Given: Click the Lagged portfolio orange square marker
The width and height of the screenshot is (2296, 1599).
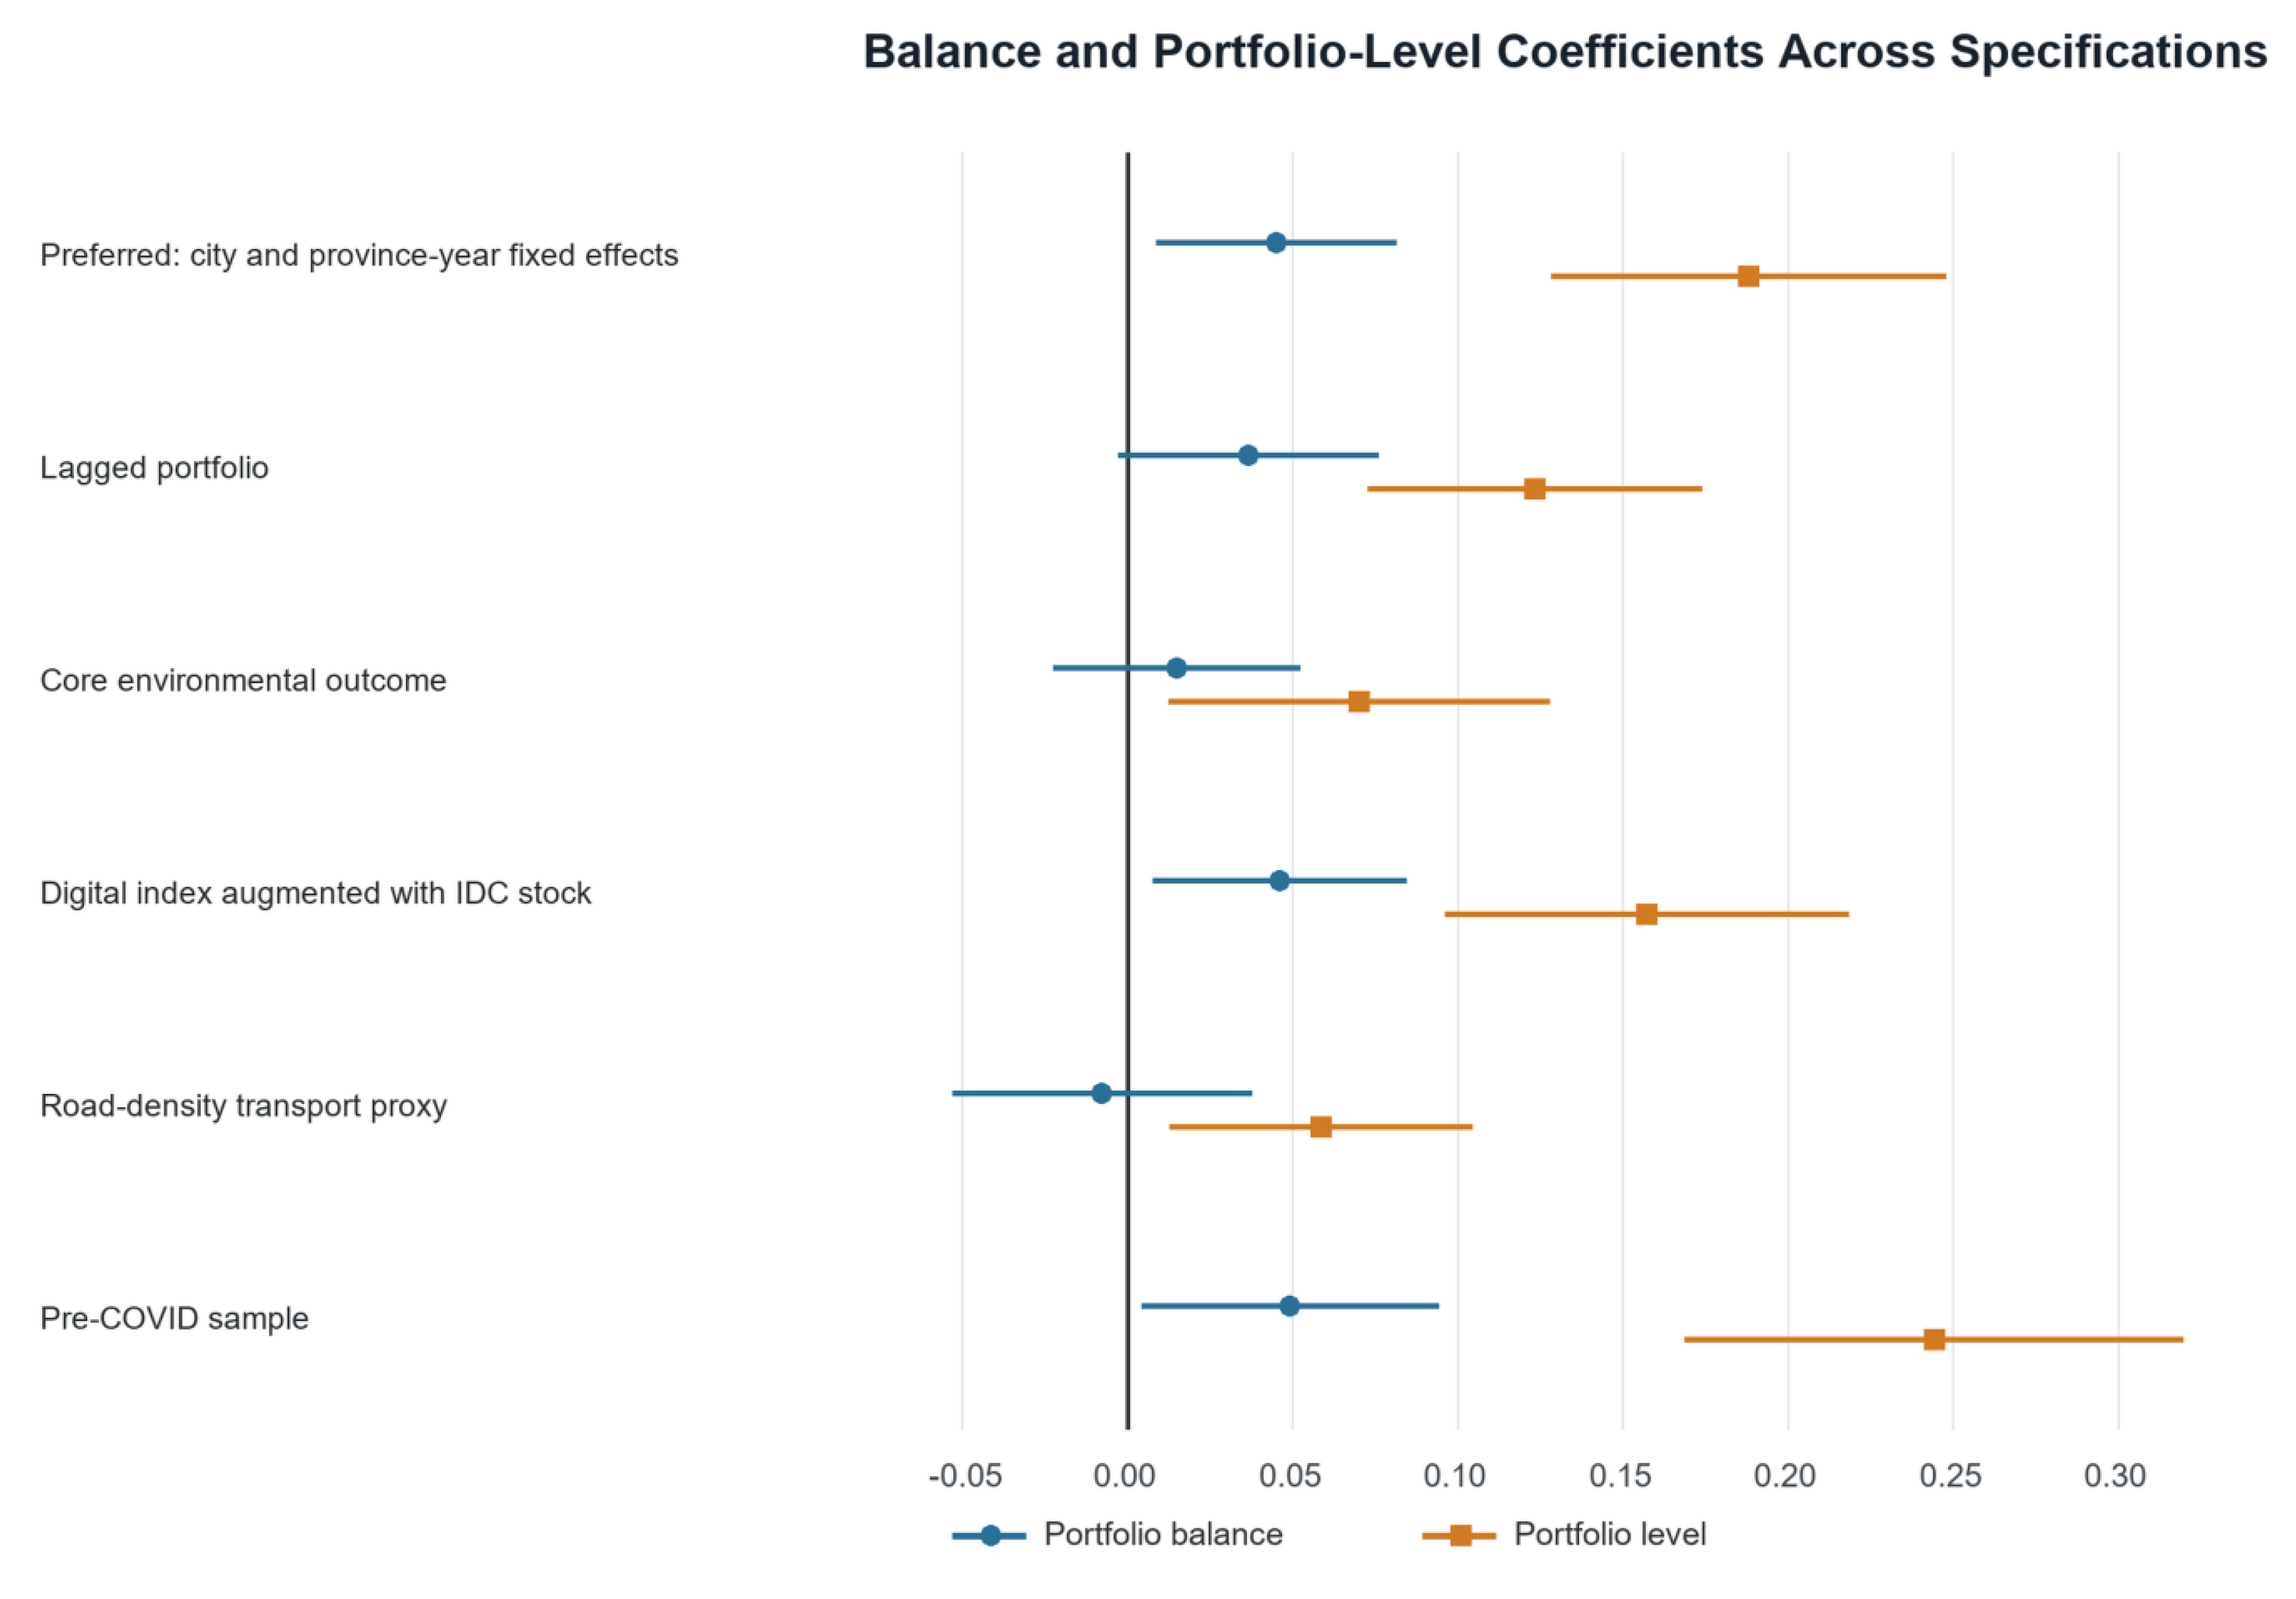Looking at the screenshot, I should click(1534, 489).
